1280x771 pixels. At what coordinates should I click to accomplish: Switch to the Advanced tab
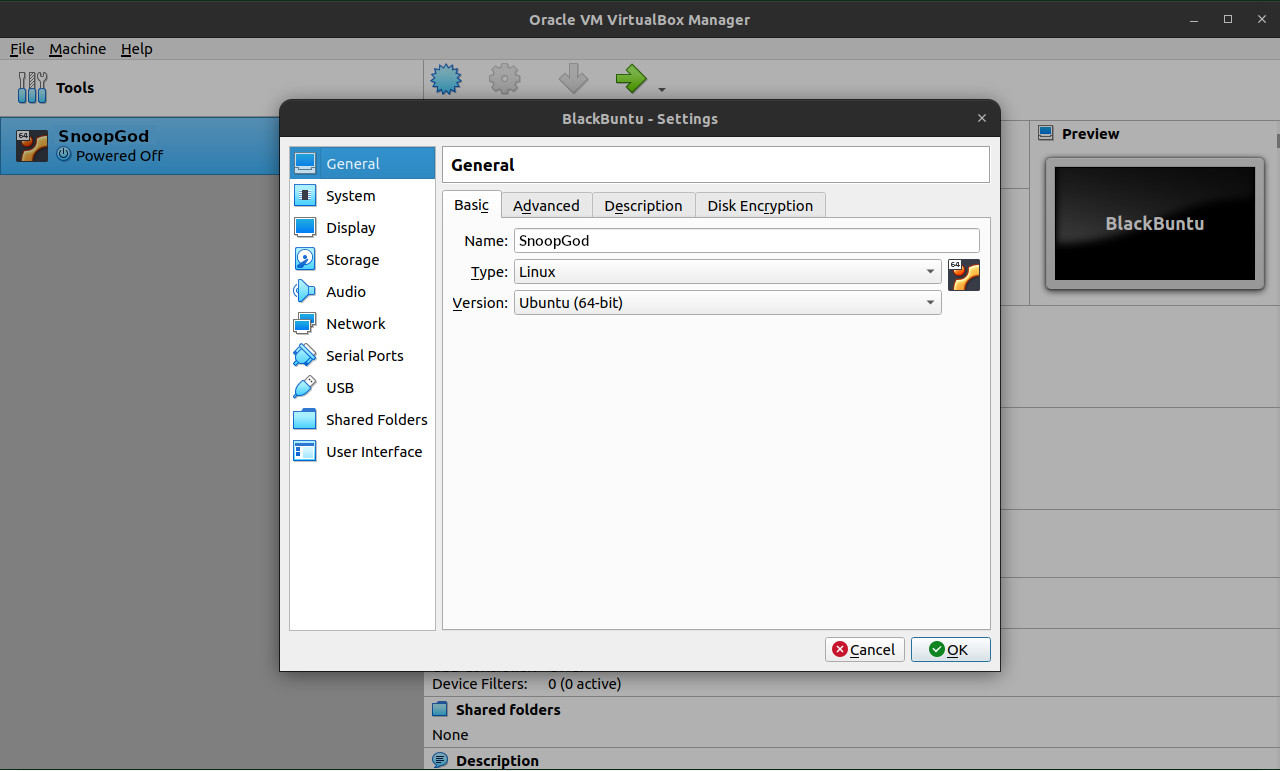pos(546,205)
